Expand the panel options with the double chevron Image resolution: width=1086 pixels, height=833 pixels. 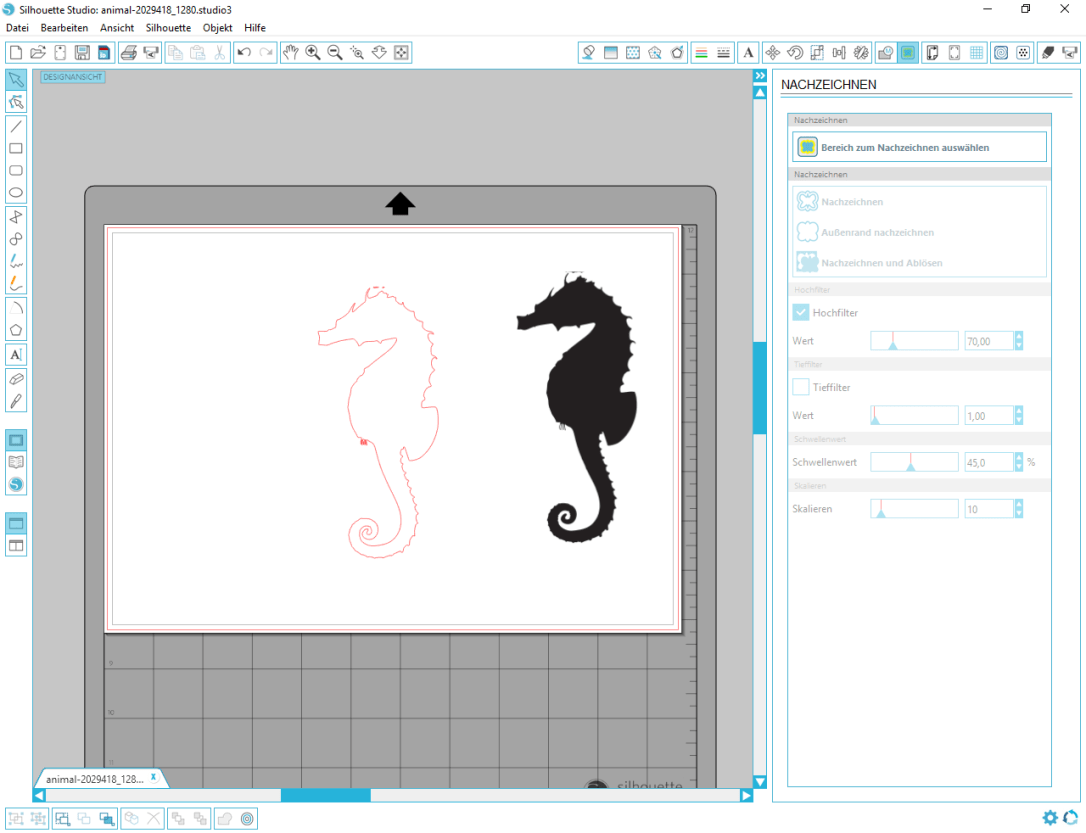tap(761, 74)
